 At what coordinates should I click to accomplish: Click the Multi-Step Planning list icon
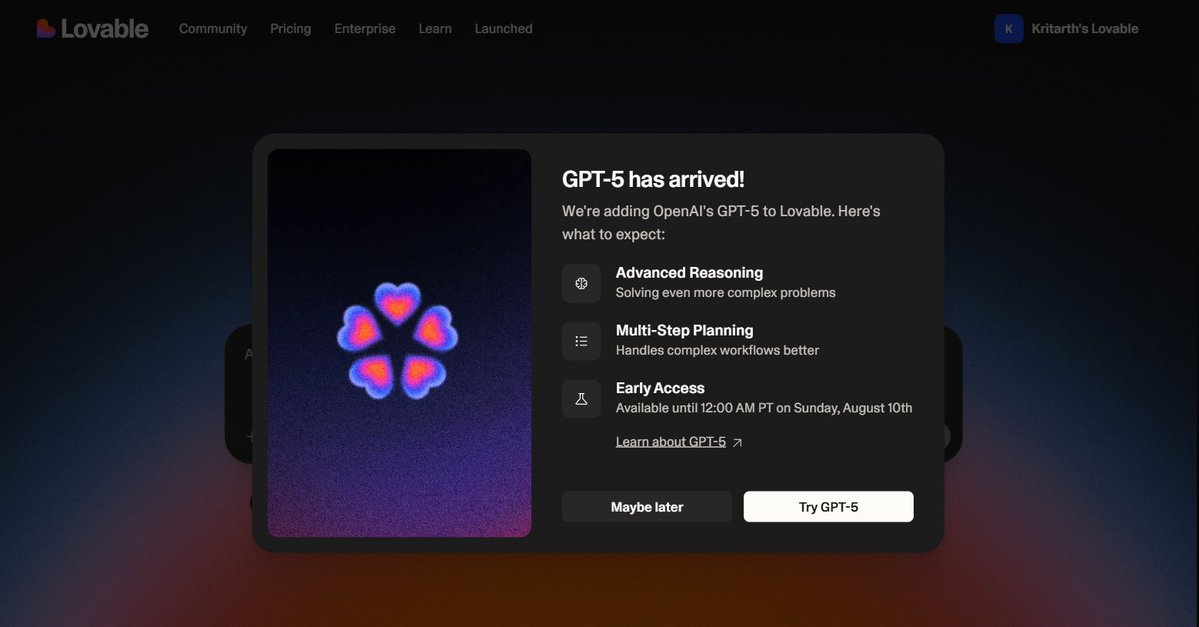pyautogui.click(x=581, y=341)
